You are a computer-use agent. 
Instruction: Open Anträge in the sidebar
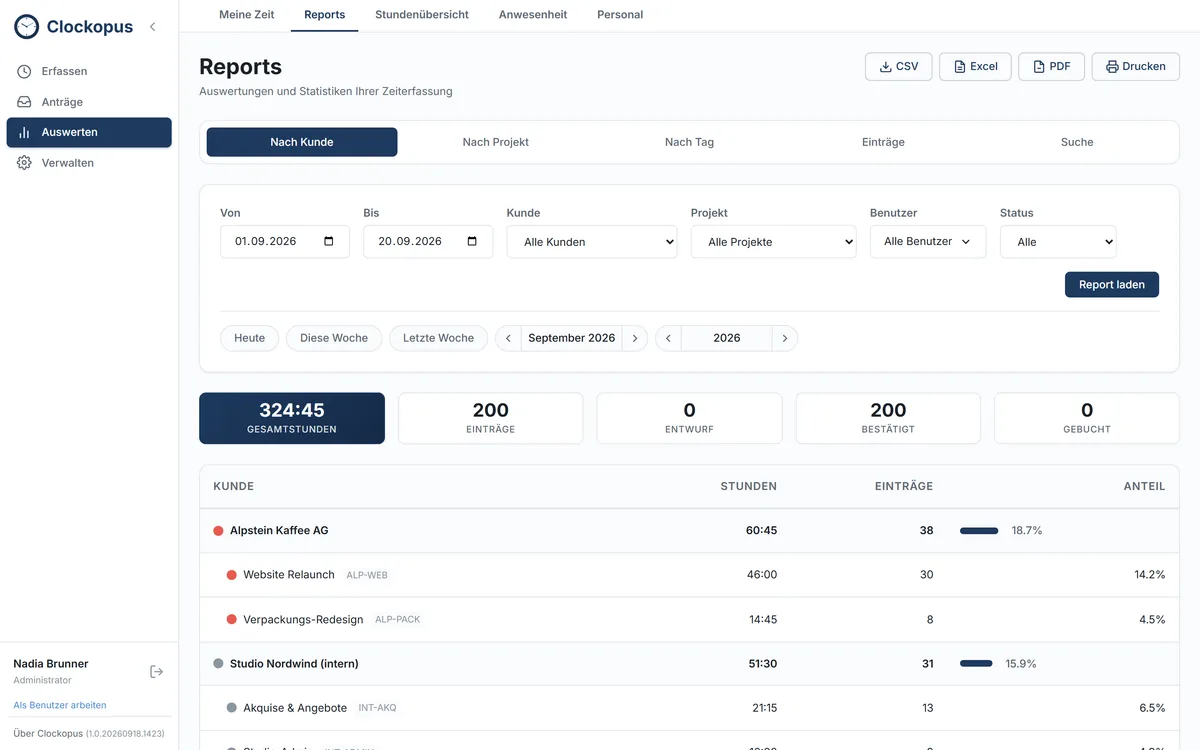pos(89,102)
